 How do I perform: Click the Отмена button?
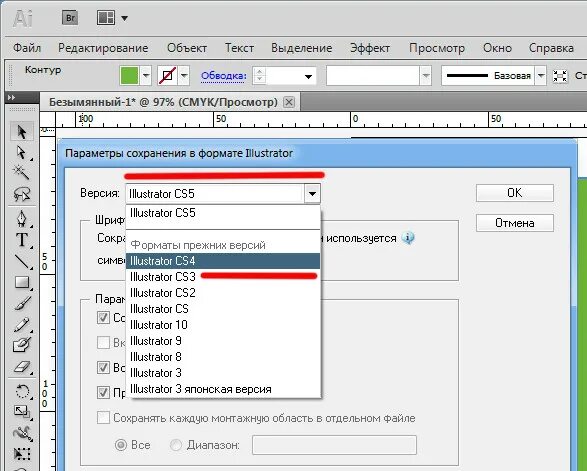[515, 223]
